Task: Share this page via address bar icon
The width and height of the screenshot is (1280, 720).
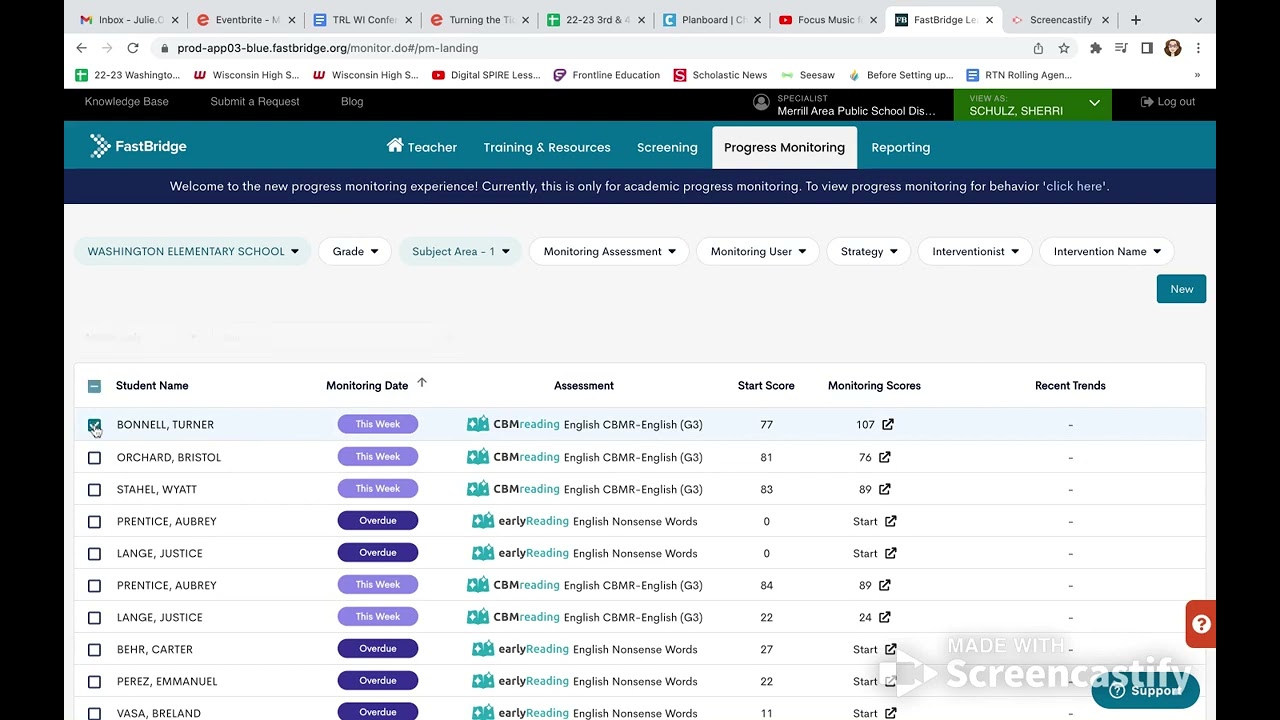Action: 1038,48
